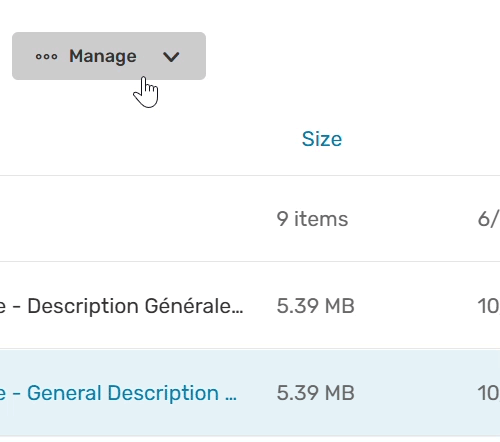Click the 5.39 MB size of Description Générale
Viewport: 500px width, 442px height.
click(315, 306)
